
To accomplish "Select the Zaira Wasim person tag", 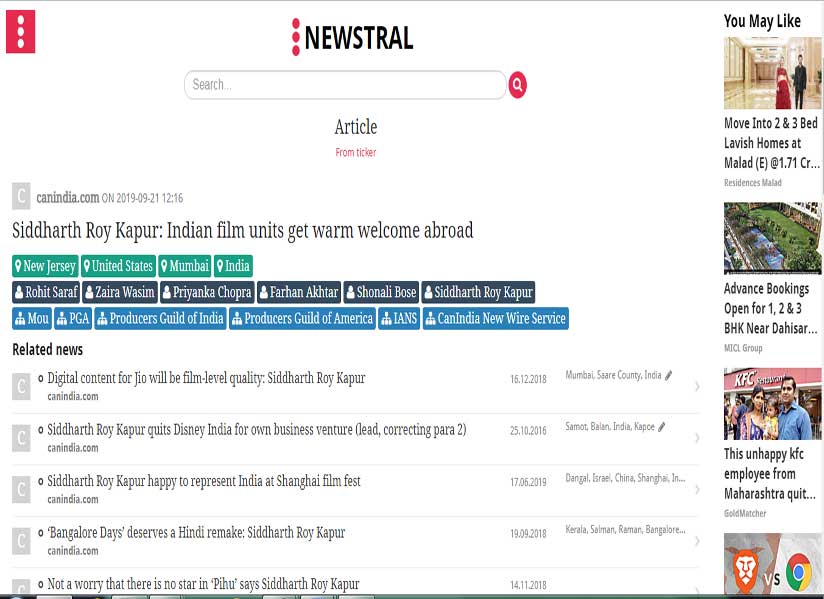I will 120,292.
